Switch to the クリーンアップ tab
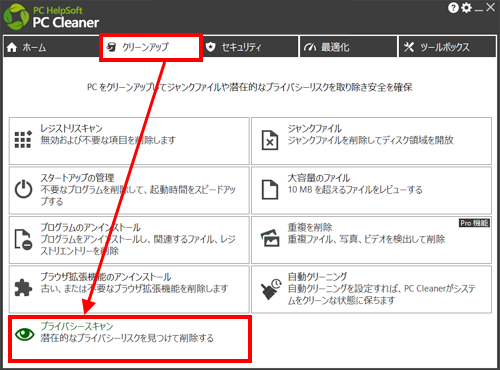500x370 pixels. coord(151,47)
